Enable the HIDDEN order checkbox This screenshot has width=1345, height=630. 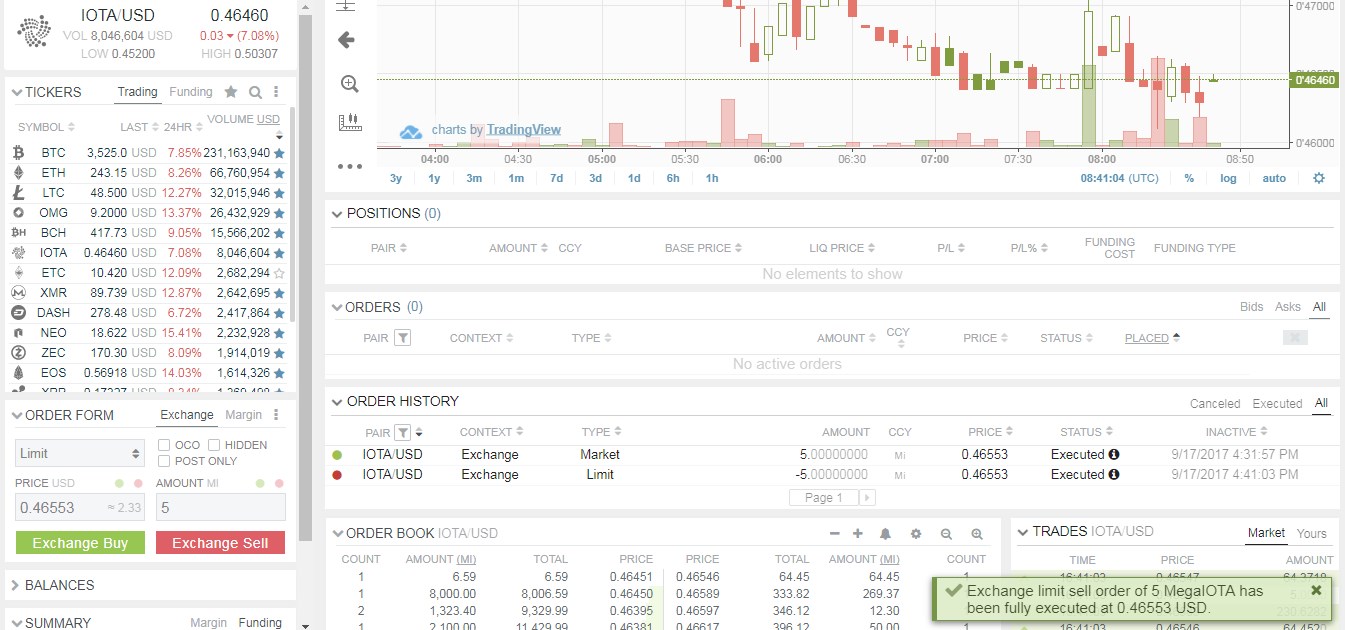click(x=216, y=444)
